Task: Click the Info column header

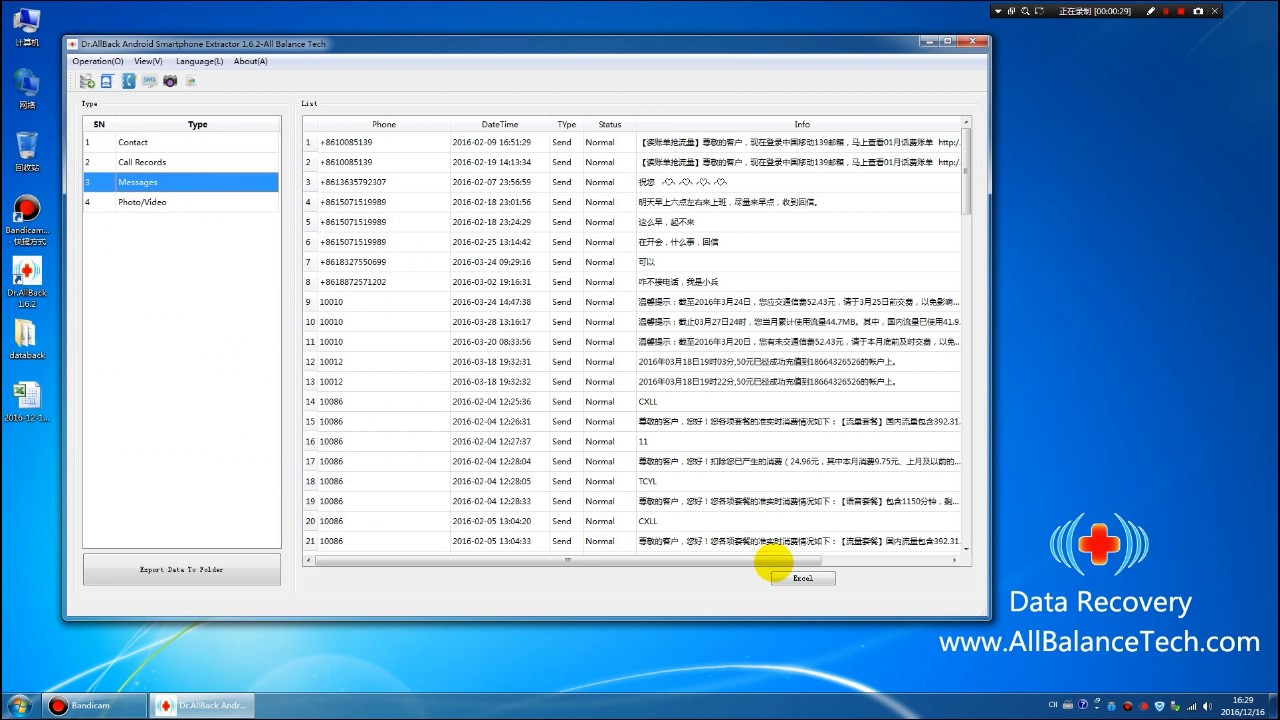Action: tap(802, 124)
